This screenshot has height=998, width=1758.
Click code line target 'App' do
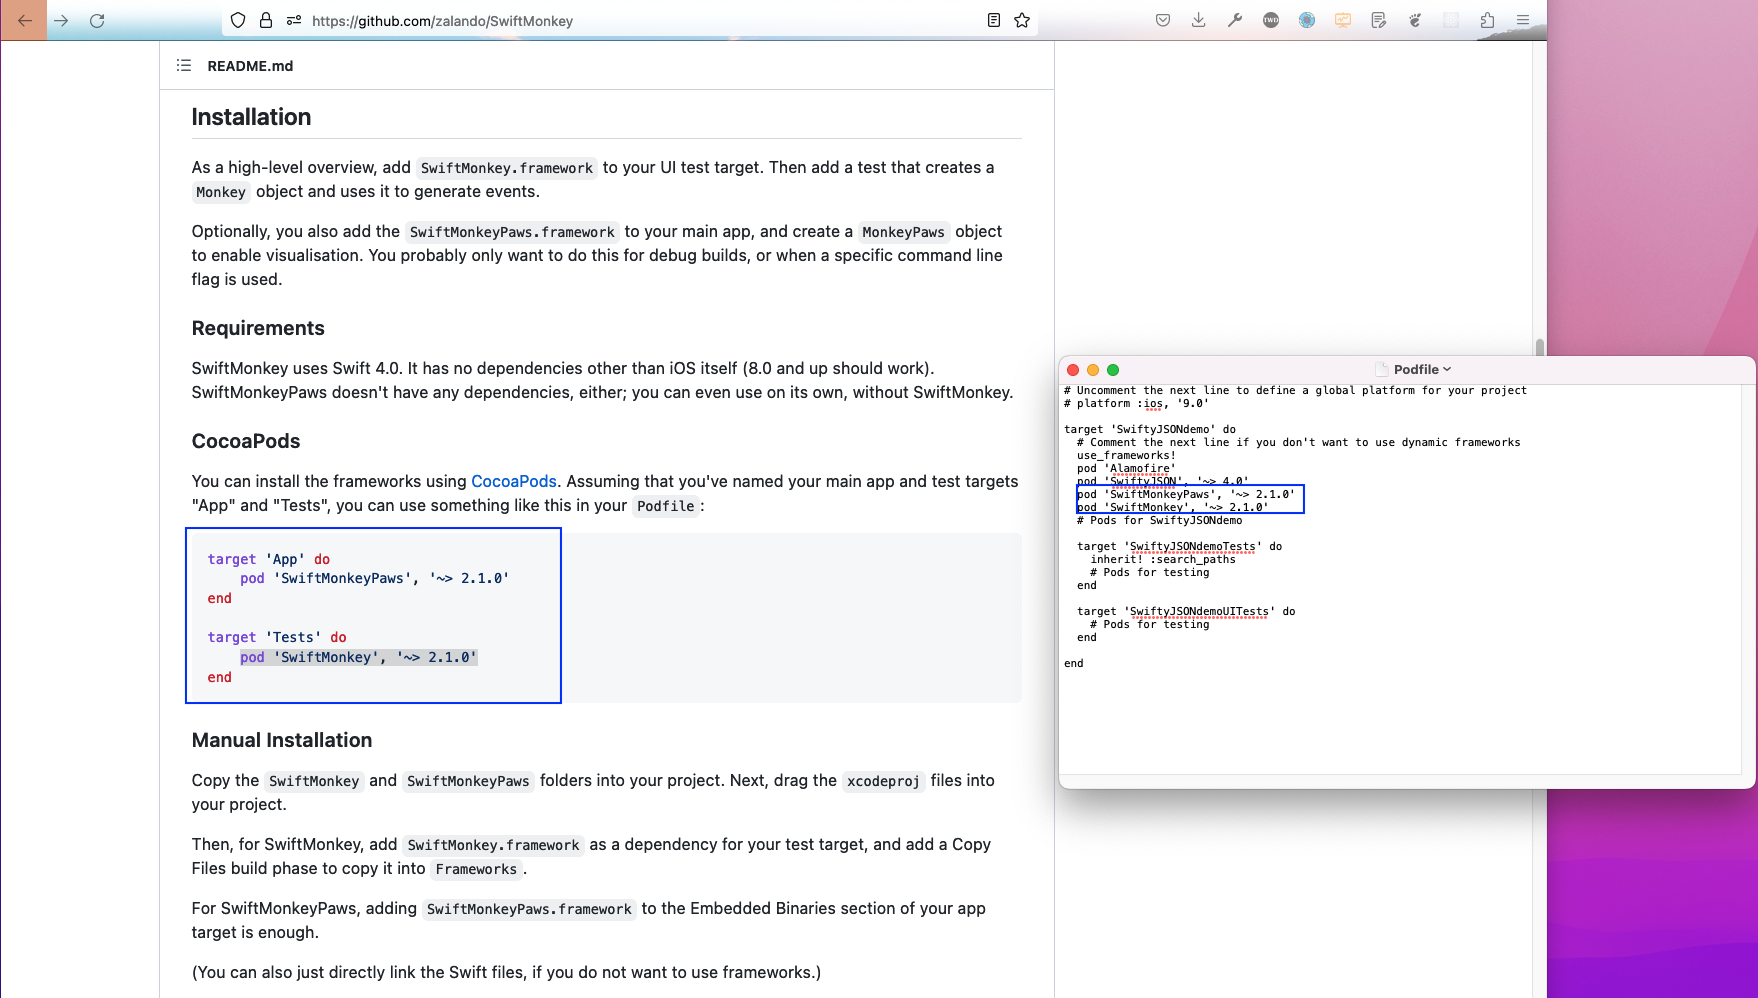tap(269, 559)
